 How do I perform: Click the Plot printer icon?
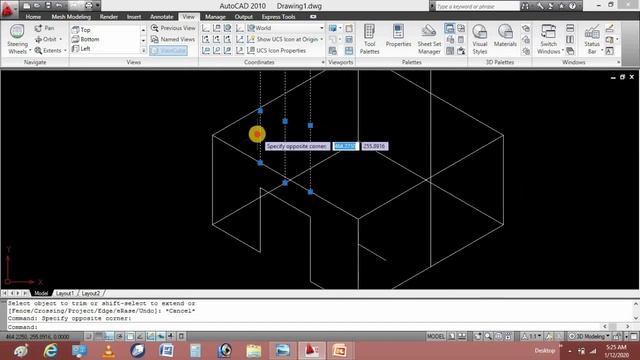click(x=89, y=6)
